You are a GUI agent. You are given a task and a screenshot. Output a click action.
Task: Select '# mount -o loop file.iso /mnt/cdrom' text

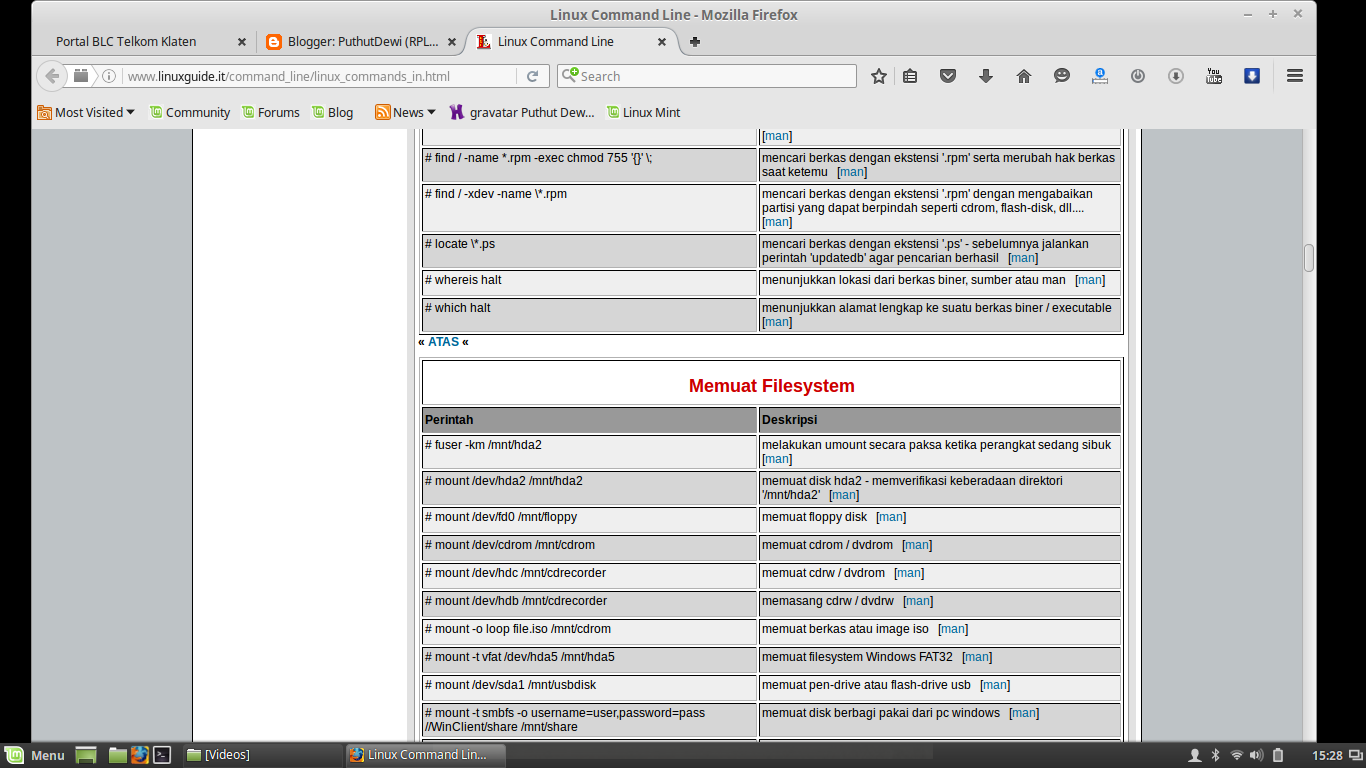tap(518, 629)
